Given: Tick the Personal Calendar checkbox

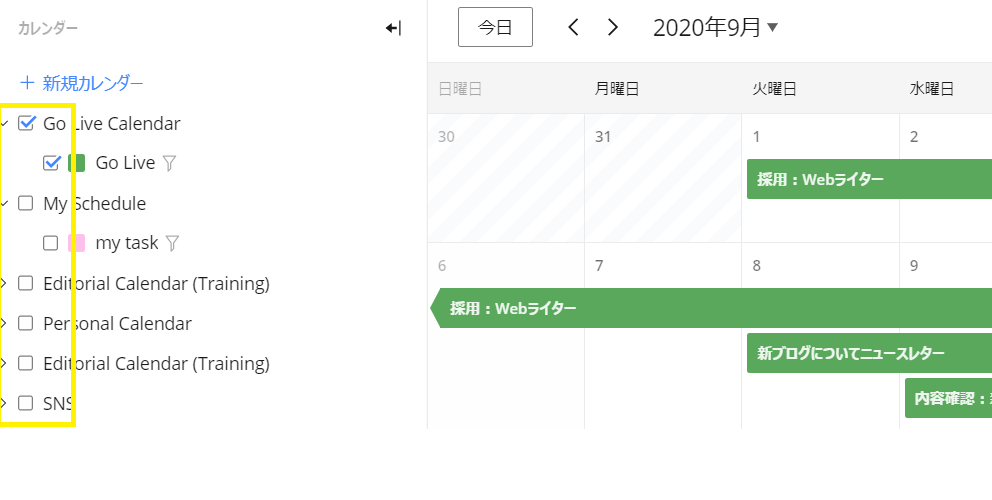Looking at the screenshot, I should tap(25, 323).
